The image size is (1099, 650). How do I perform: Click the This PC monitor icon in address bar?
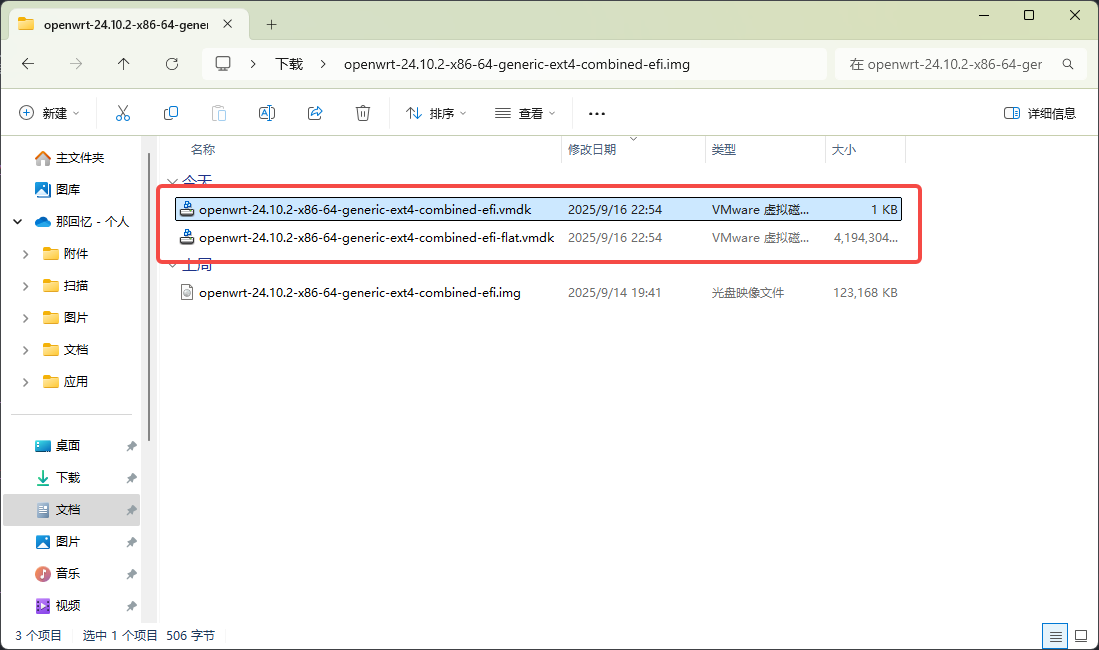point(223,64)
